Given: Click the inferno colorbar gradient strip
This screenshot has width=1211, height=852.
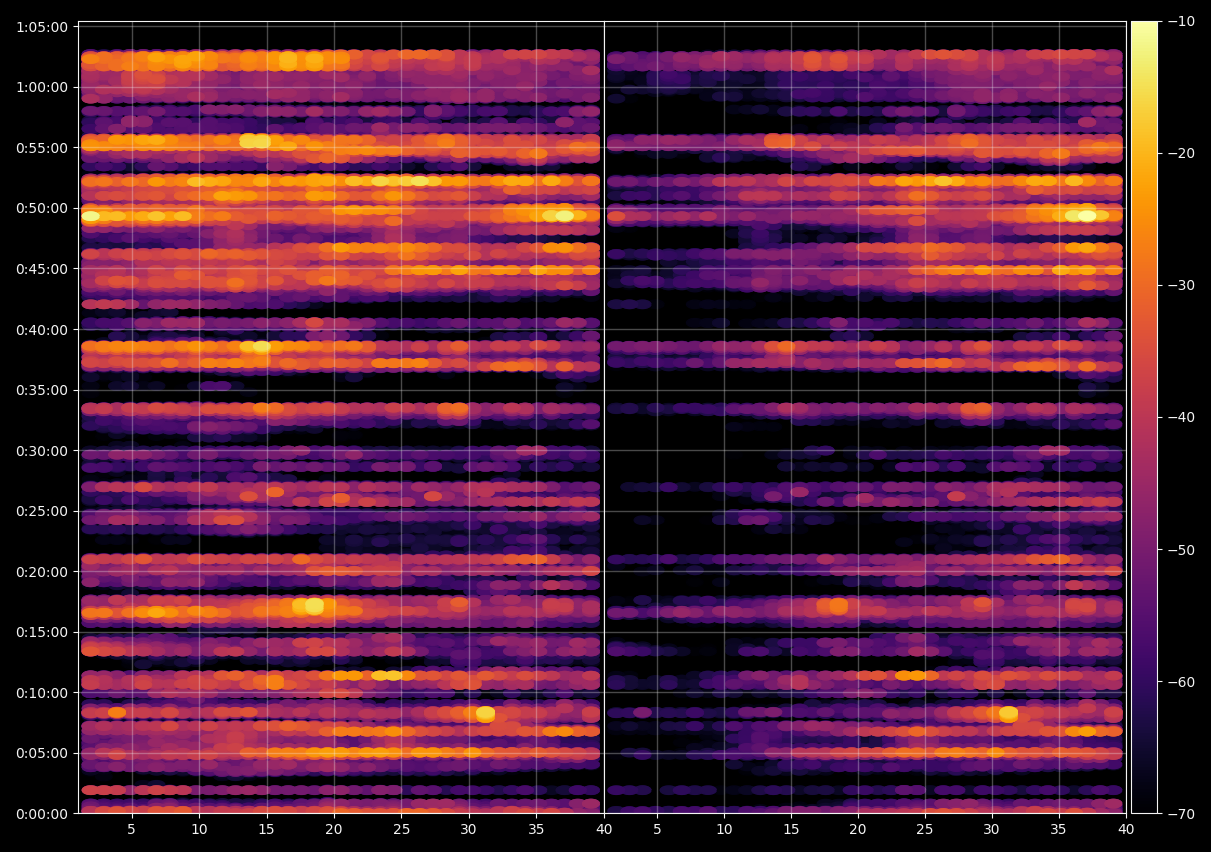Looking at the screenshot, I should (1144, 417).
